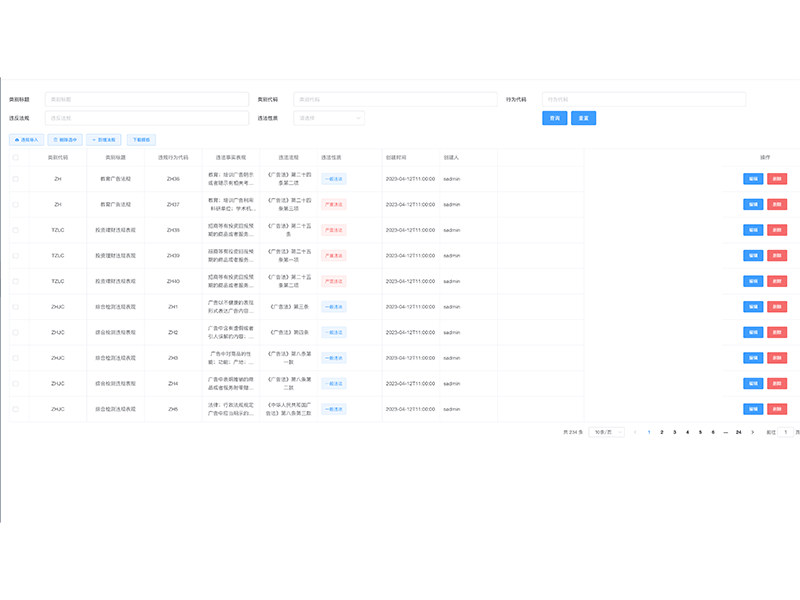The height and width of the screenshot is (600, 800).
Task: Click the blue 查询 search button
Action: coord(554,118)
